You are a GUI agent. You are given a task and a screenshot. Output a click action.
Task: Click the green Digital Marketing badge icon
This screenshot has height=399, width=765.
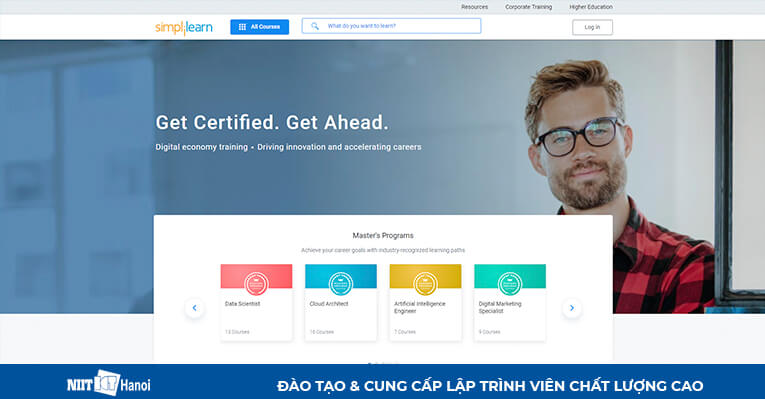(510, 284)
